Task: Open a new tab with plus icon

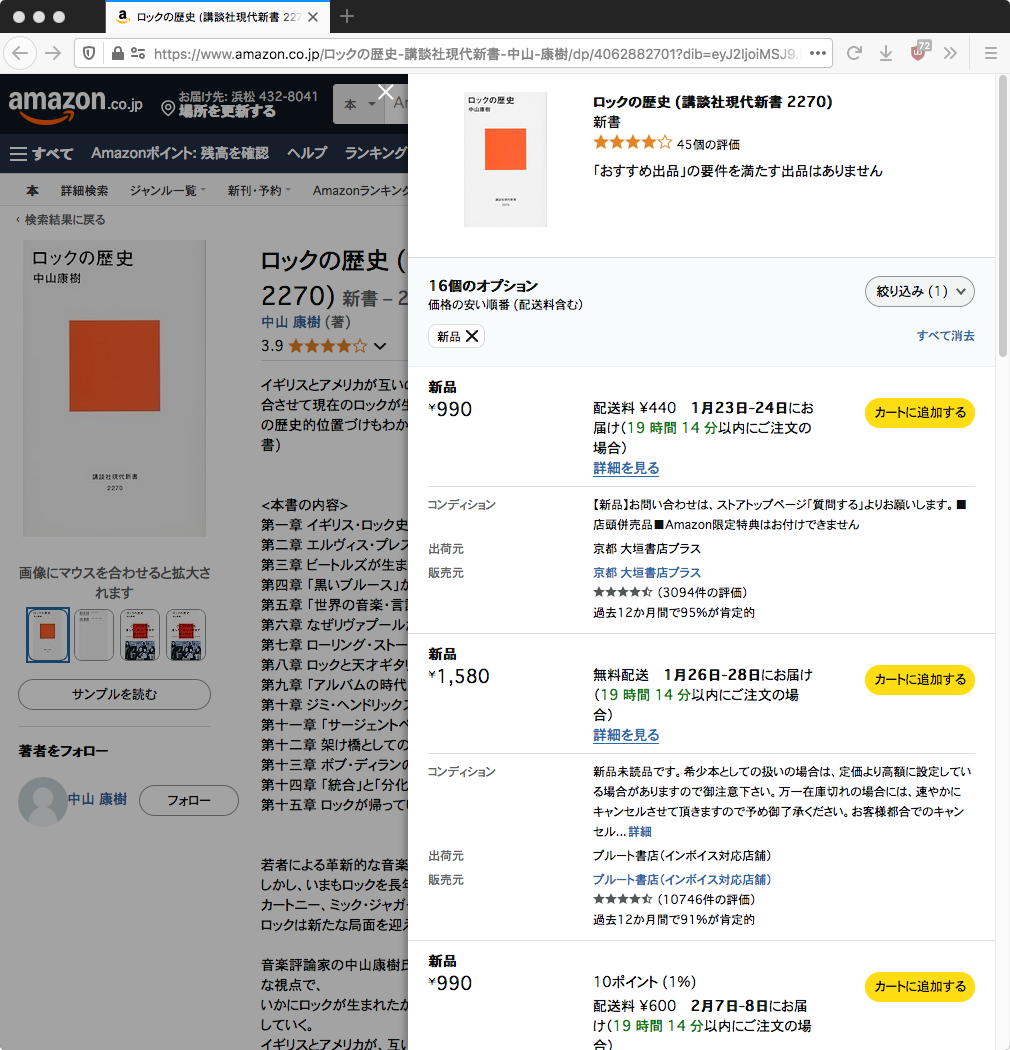Action: (346, 17)
